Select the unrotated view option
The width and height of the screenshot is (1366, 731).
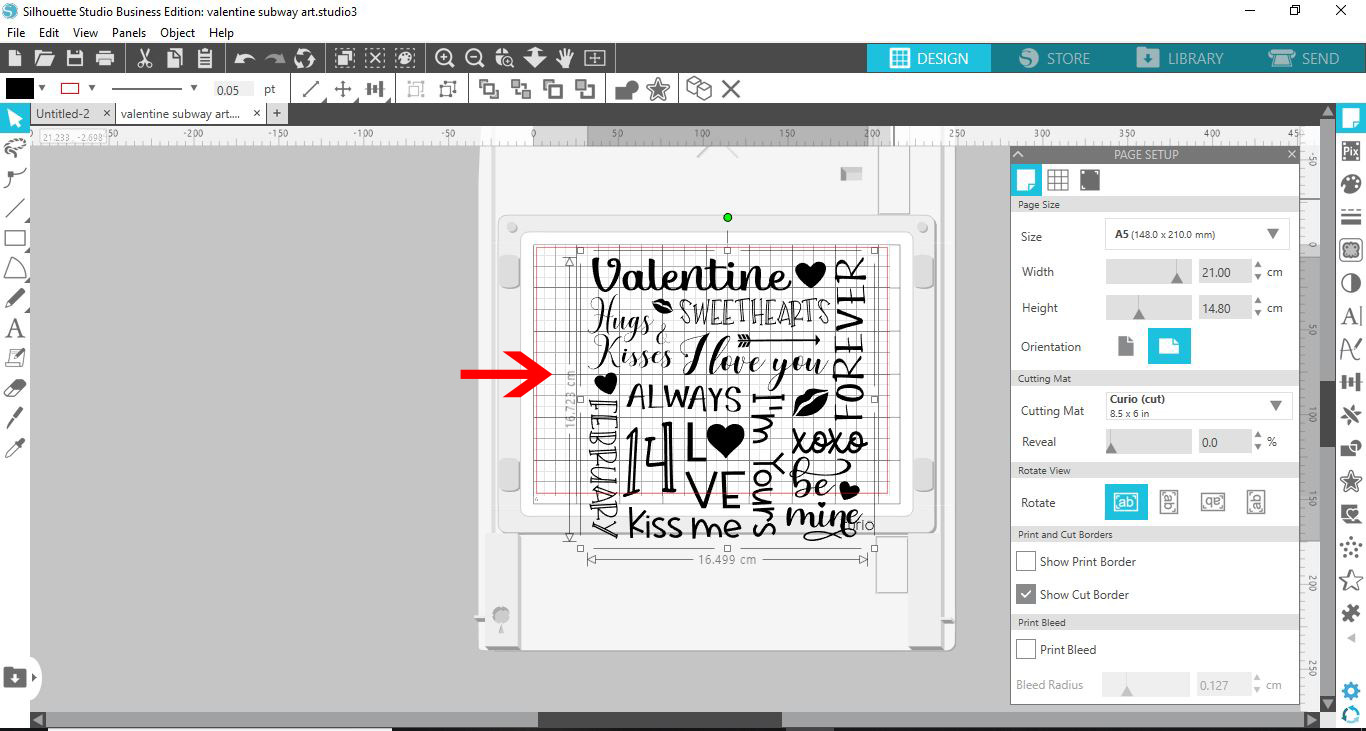click(x=1125, y=502)
